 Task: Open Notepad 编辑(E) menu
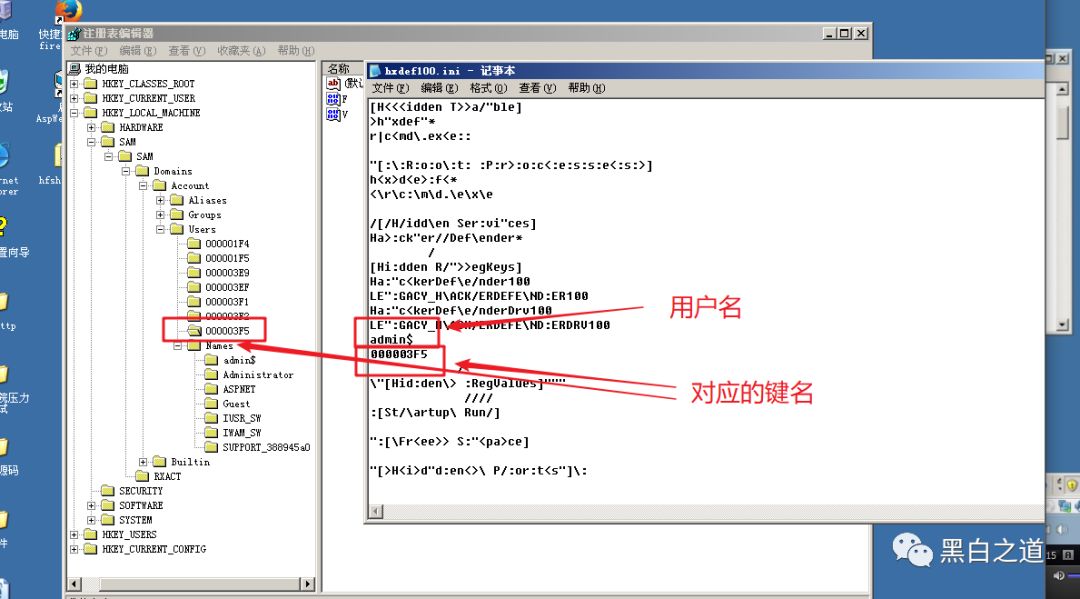(x=439, y=88)
